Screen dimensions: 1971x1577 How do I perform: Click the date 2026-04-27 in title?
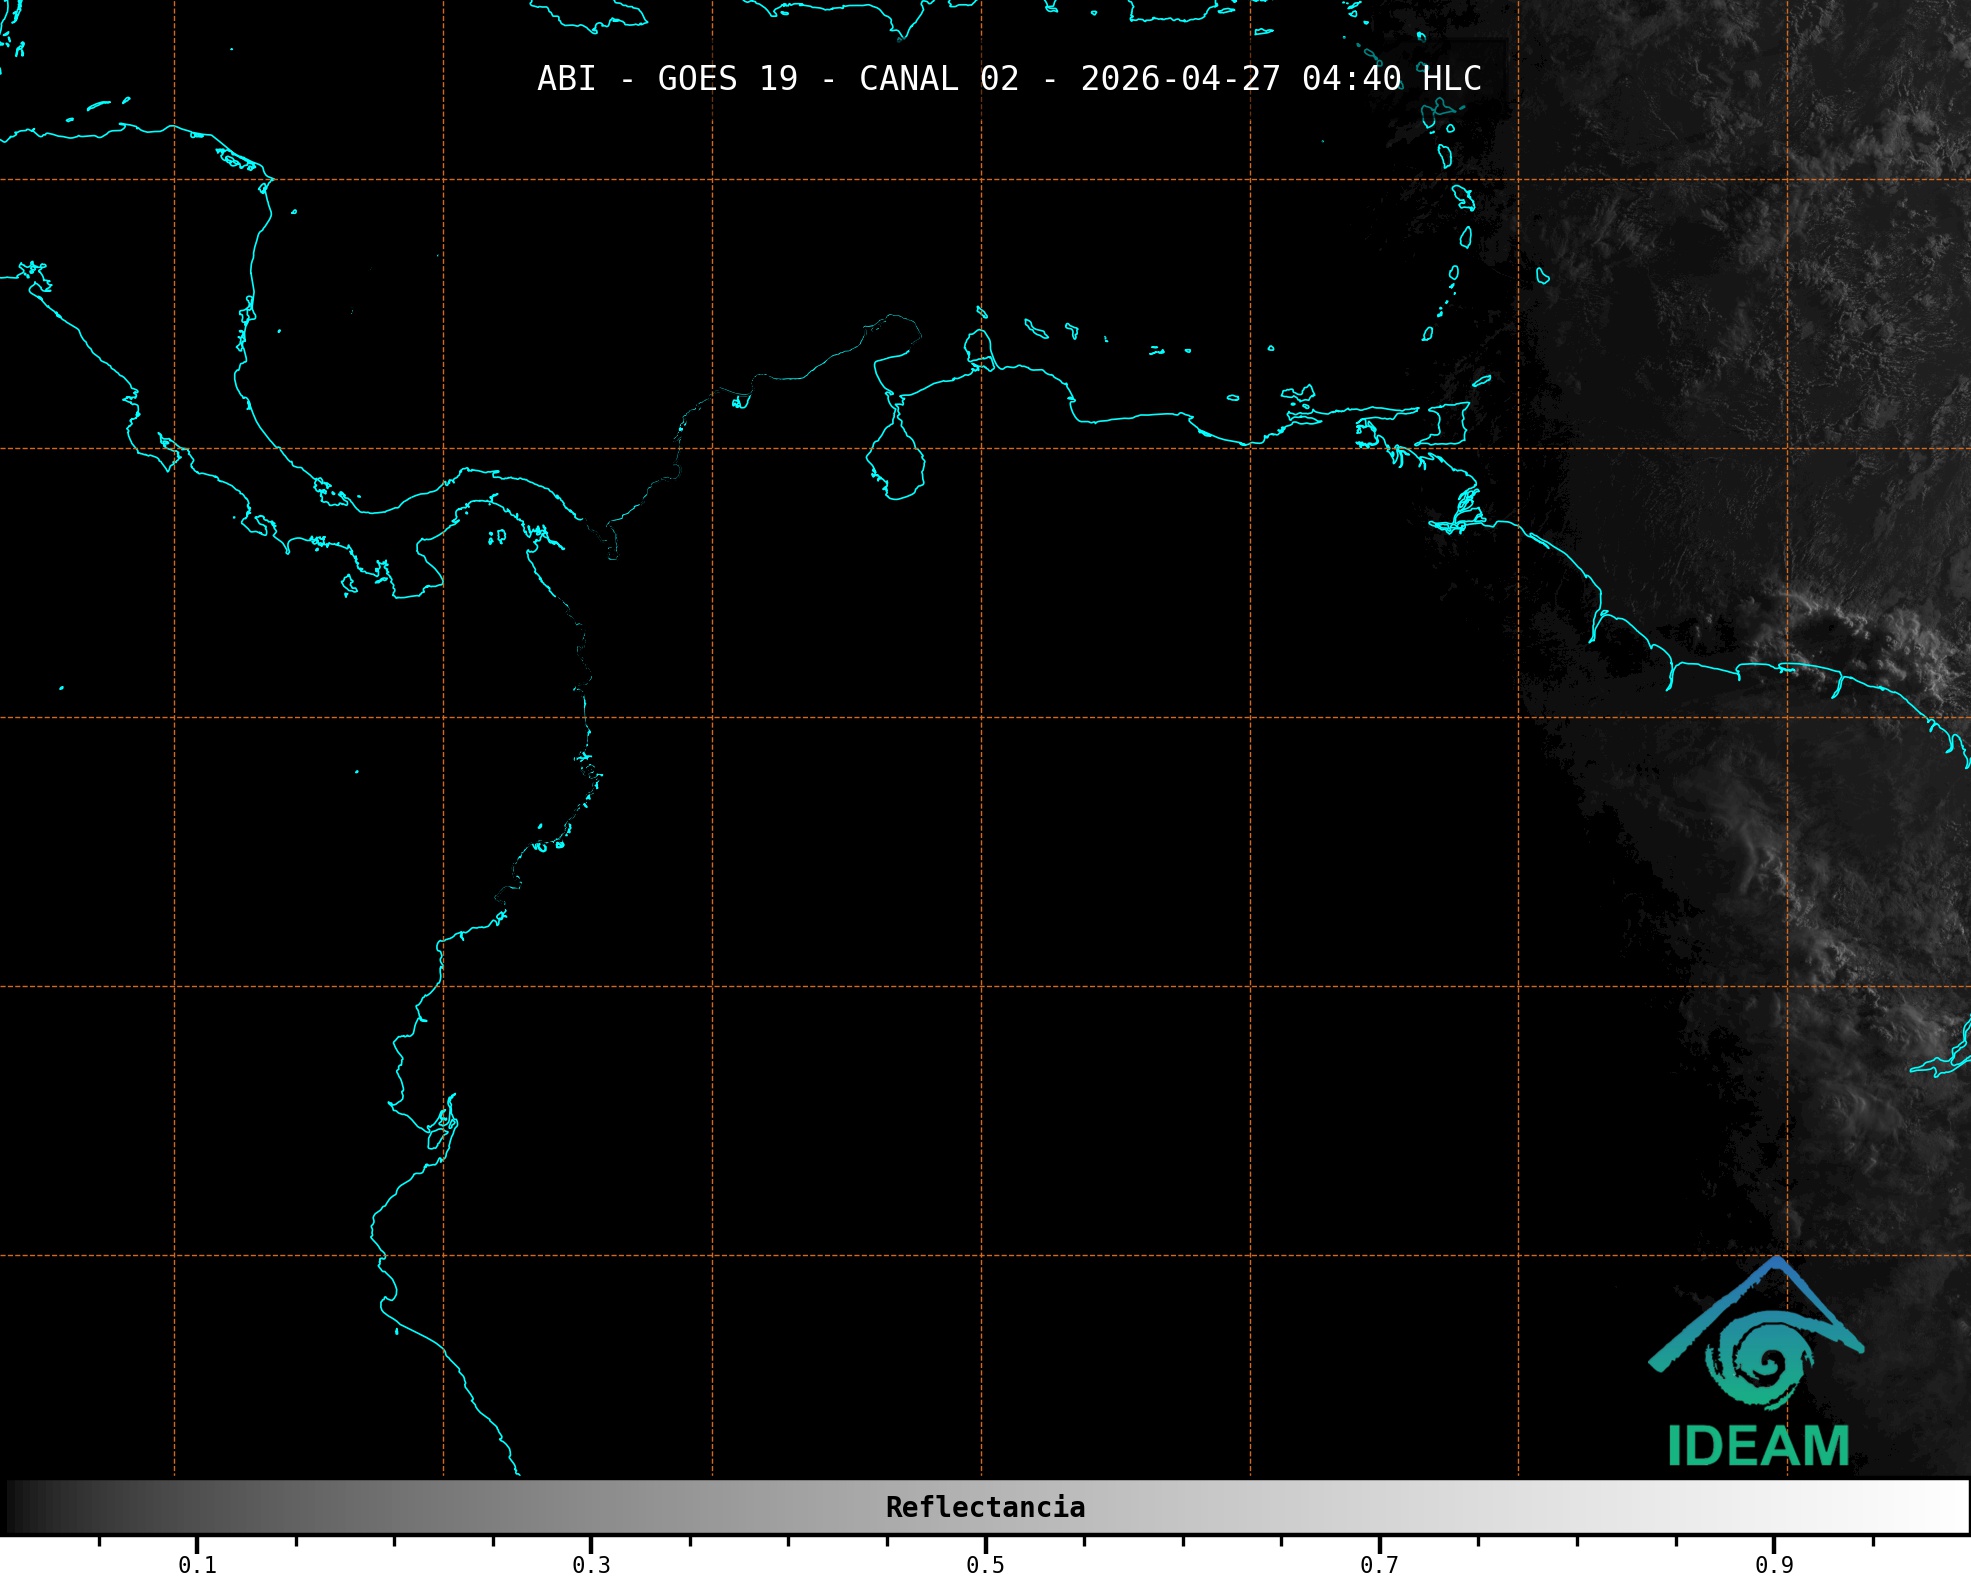(x=1180, y=79)
